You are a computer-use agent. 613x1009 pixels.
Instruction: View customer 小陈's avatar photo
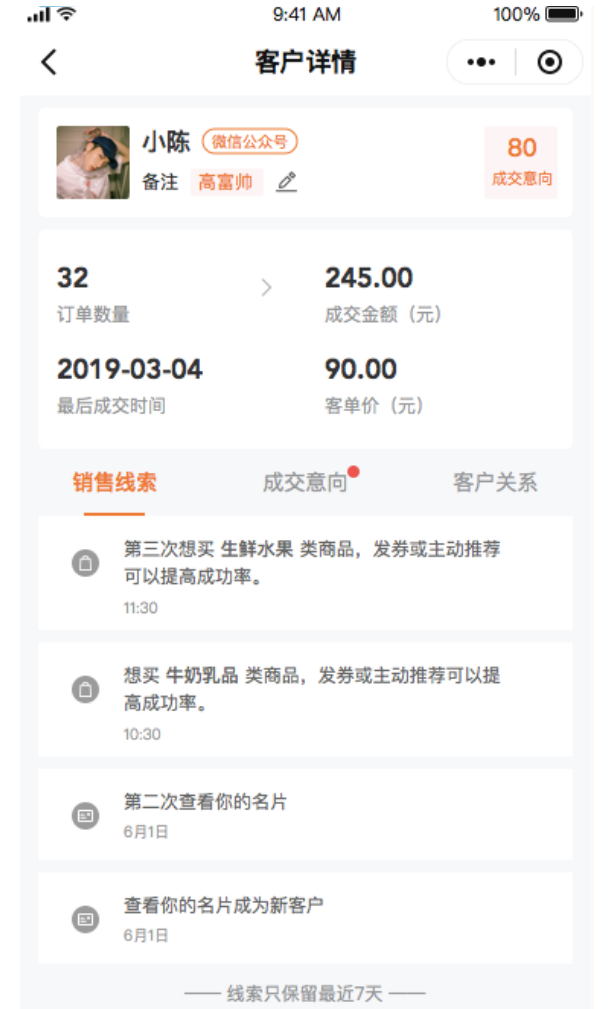(93, 162)
